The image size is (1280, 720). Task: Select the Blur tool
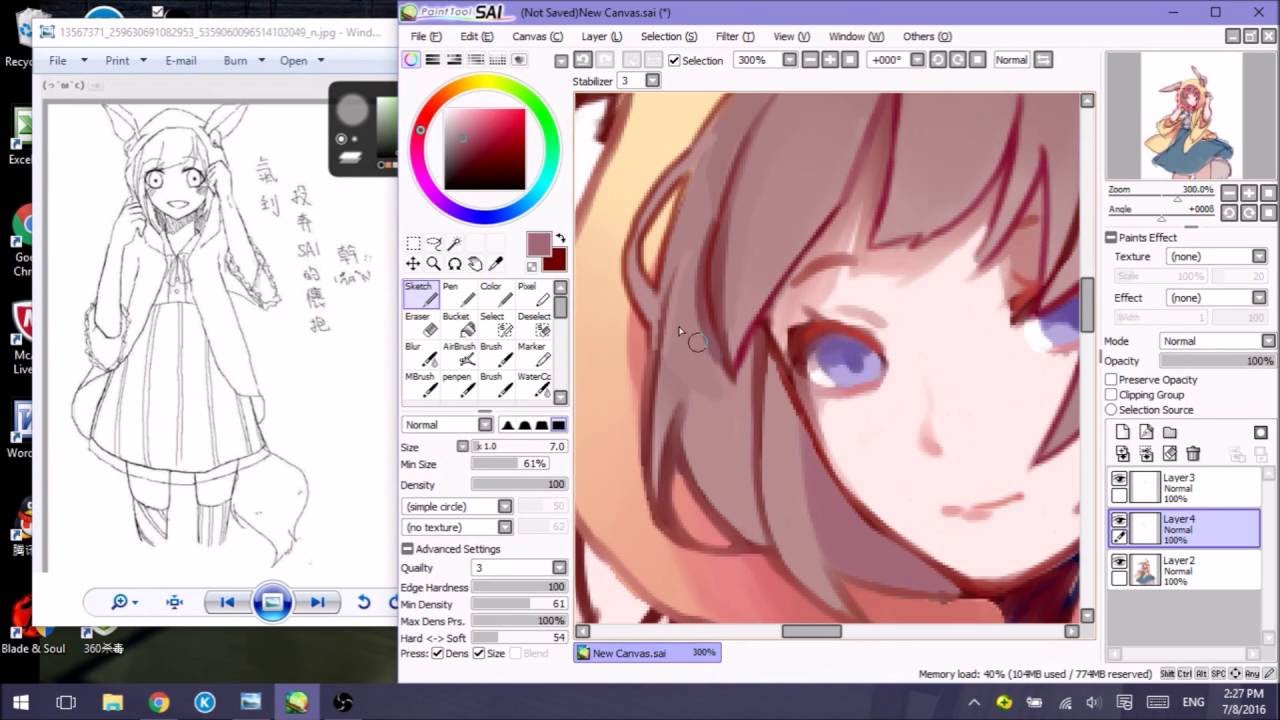click(420, 354)
